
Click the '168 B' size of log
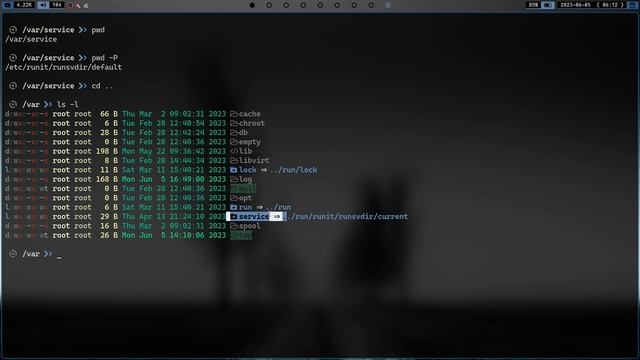tap(107, 179)
